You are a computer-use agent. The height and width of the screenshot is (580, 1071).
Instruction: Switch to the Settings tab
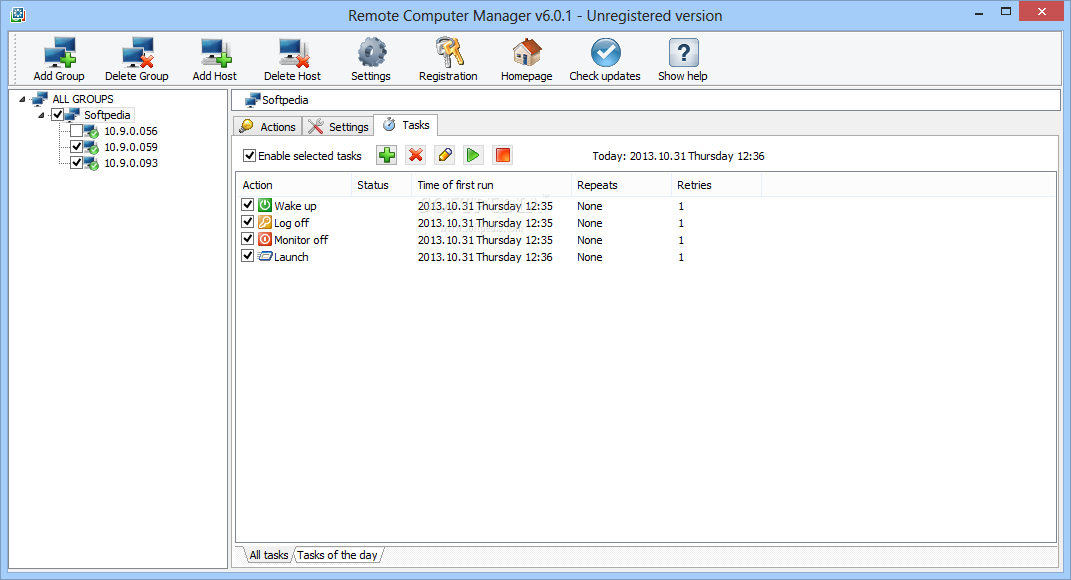click(x=337, y=126)
